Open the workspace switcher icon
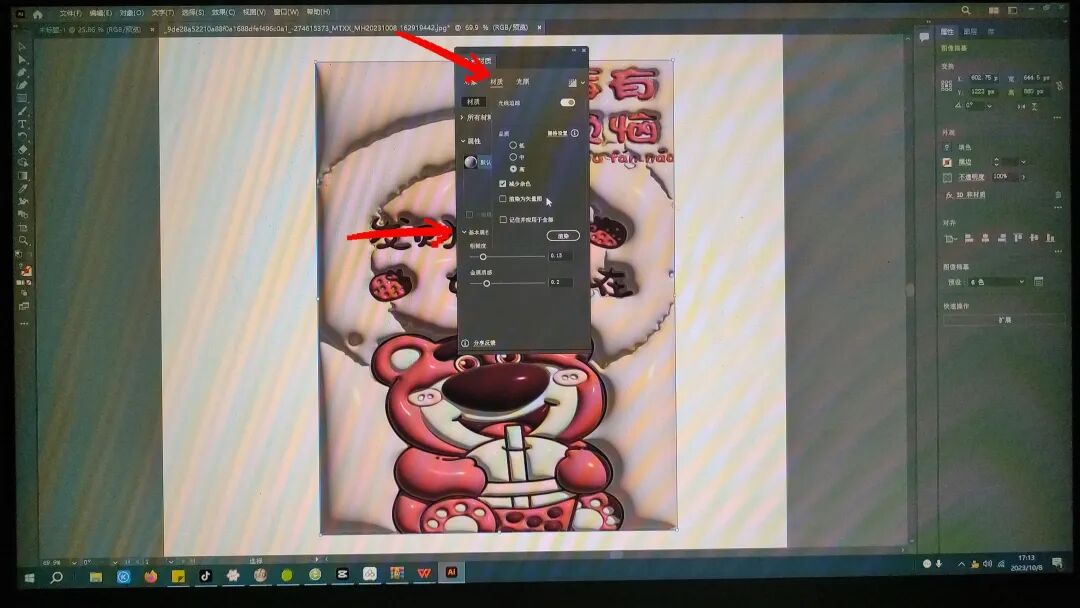Image resolution: width=1080 pixels, height=608 pixels. click(x=1012, y=10)
